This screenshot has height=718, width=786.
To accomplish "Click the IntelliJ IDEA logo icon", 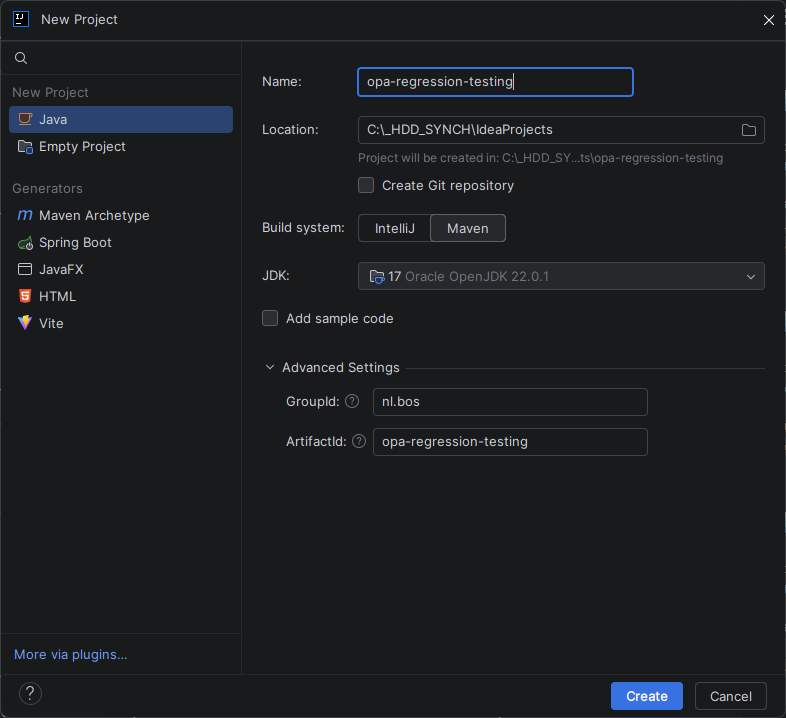I will pyautogui.click(x=21, y=20).
